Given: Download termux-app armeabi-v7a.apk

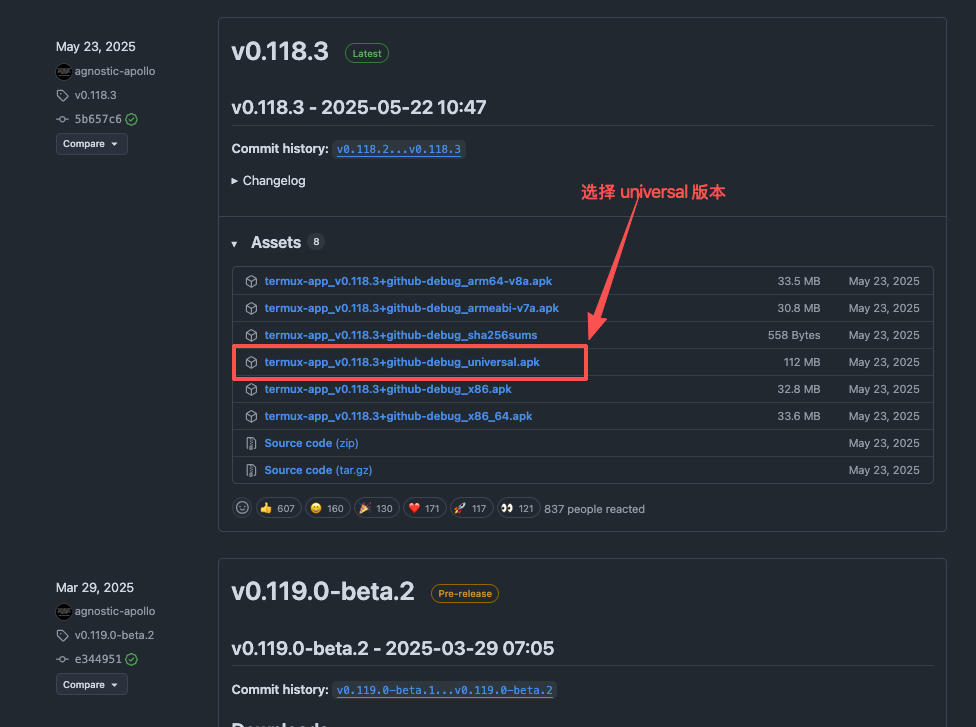Looking at the screenshot, I should pyautogui.click(x=411, y=308).
